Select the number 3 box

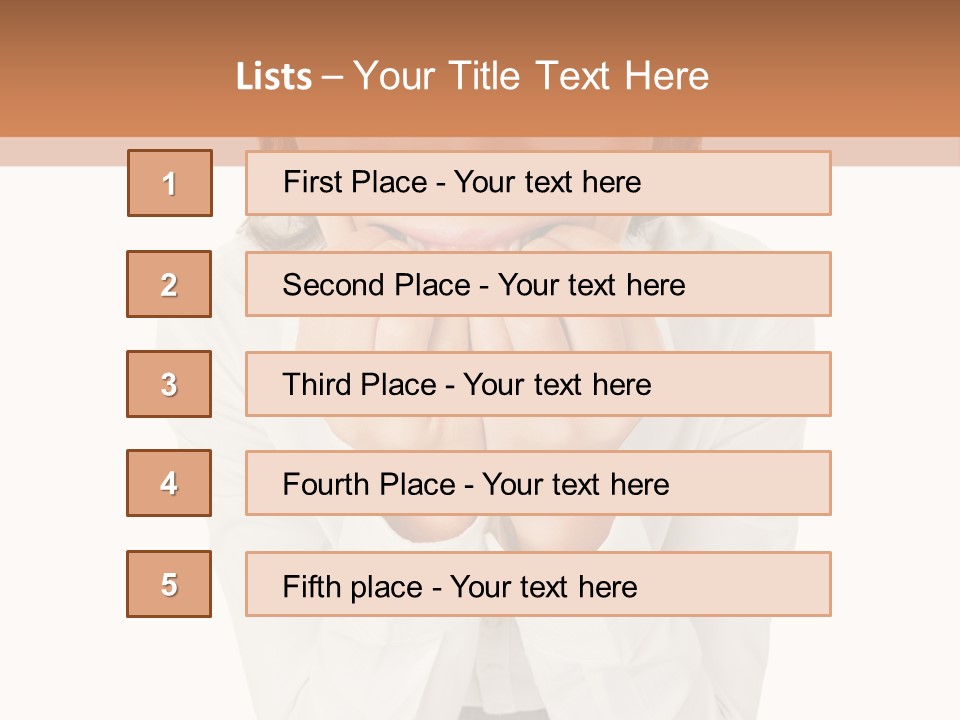169,384
